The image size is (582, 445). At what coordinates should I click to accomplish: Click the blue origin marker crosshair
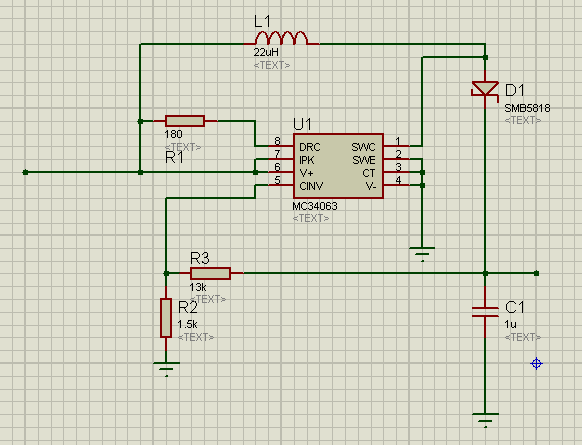click(536, 363)
